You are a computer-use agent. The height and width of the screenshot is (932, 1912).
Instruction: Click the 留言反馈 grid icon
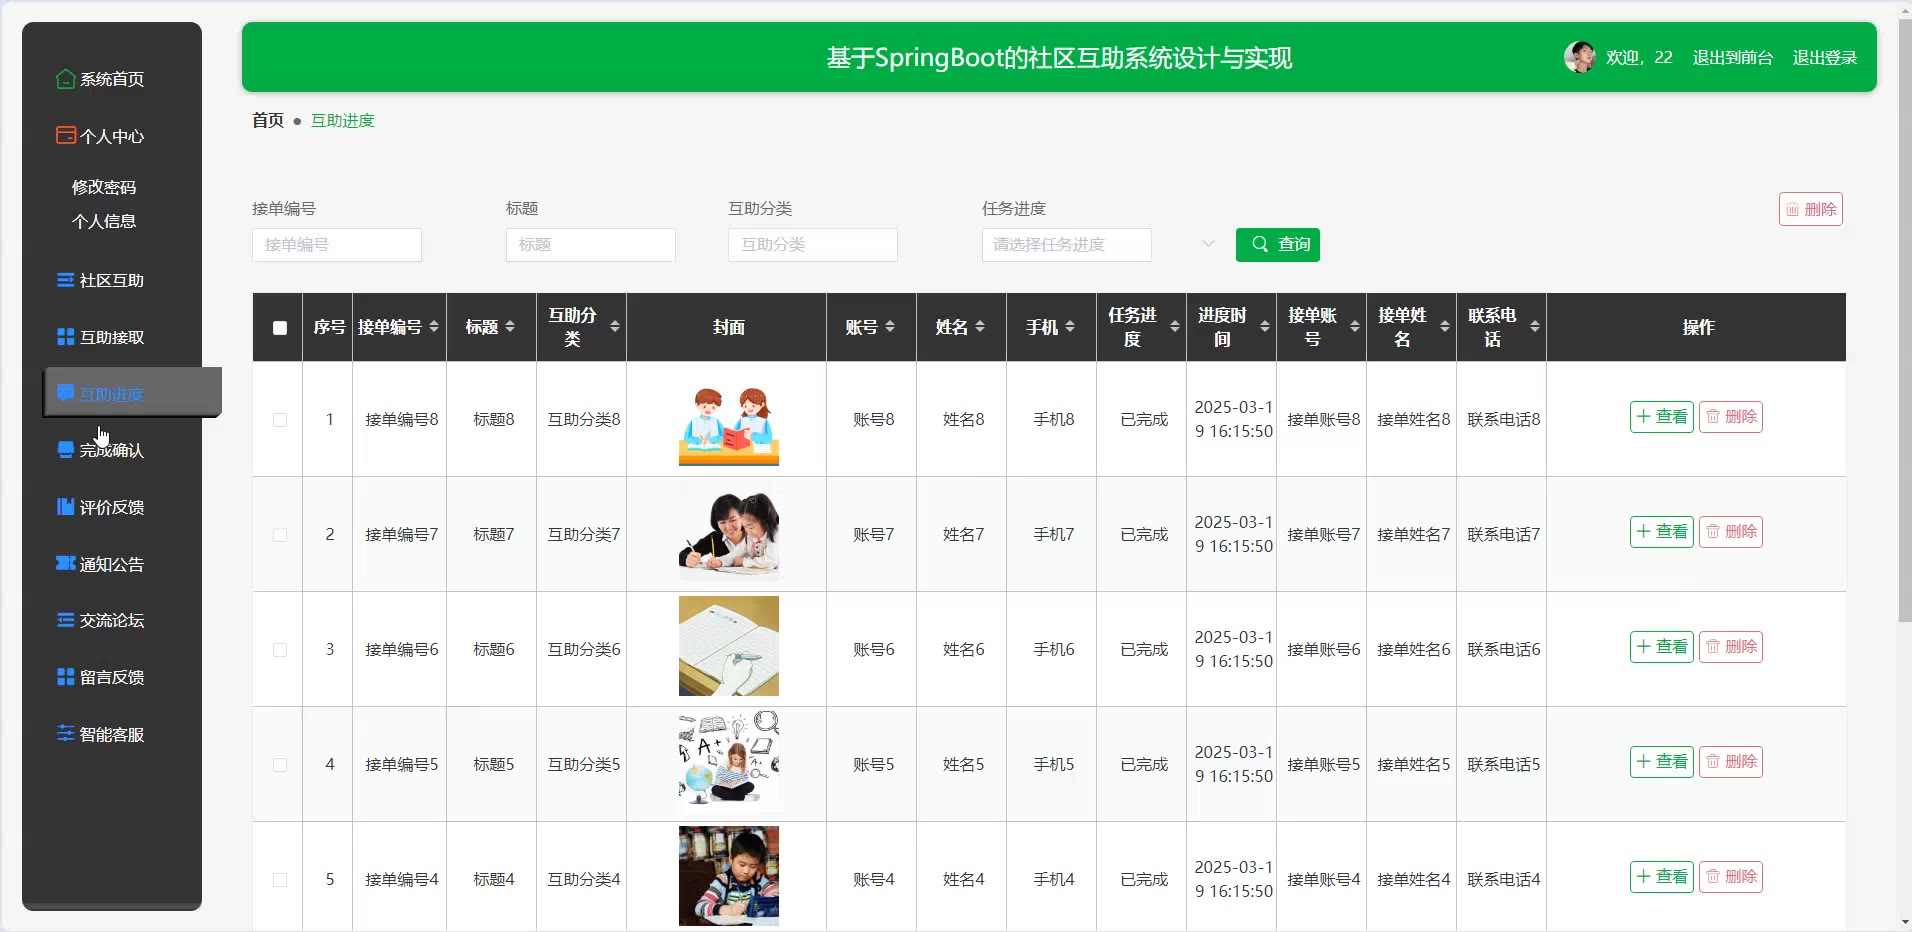click(66, 677)
